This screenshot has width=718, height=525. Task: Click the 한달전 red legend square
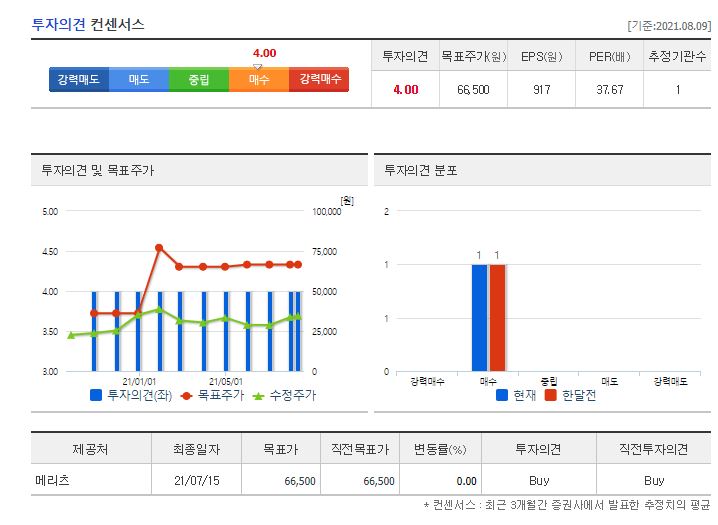pyautogui.click(x=550, y=395)
